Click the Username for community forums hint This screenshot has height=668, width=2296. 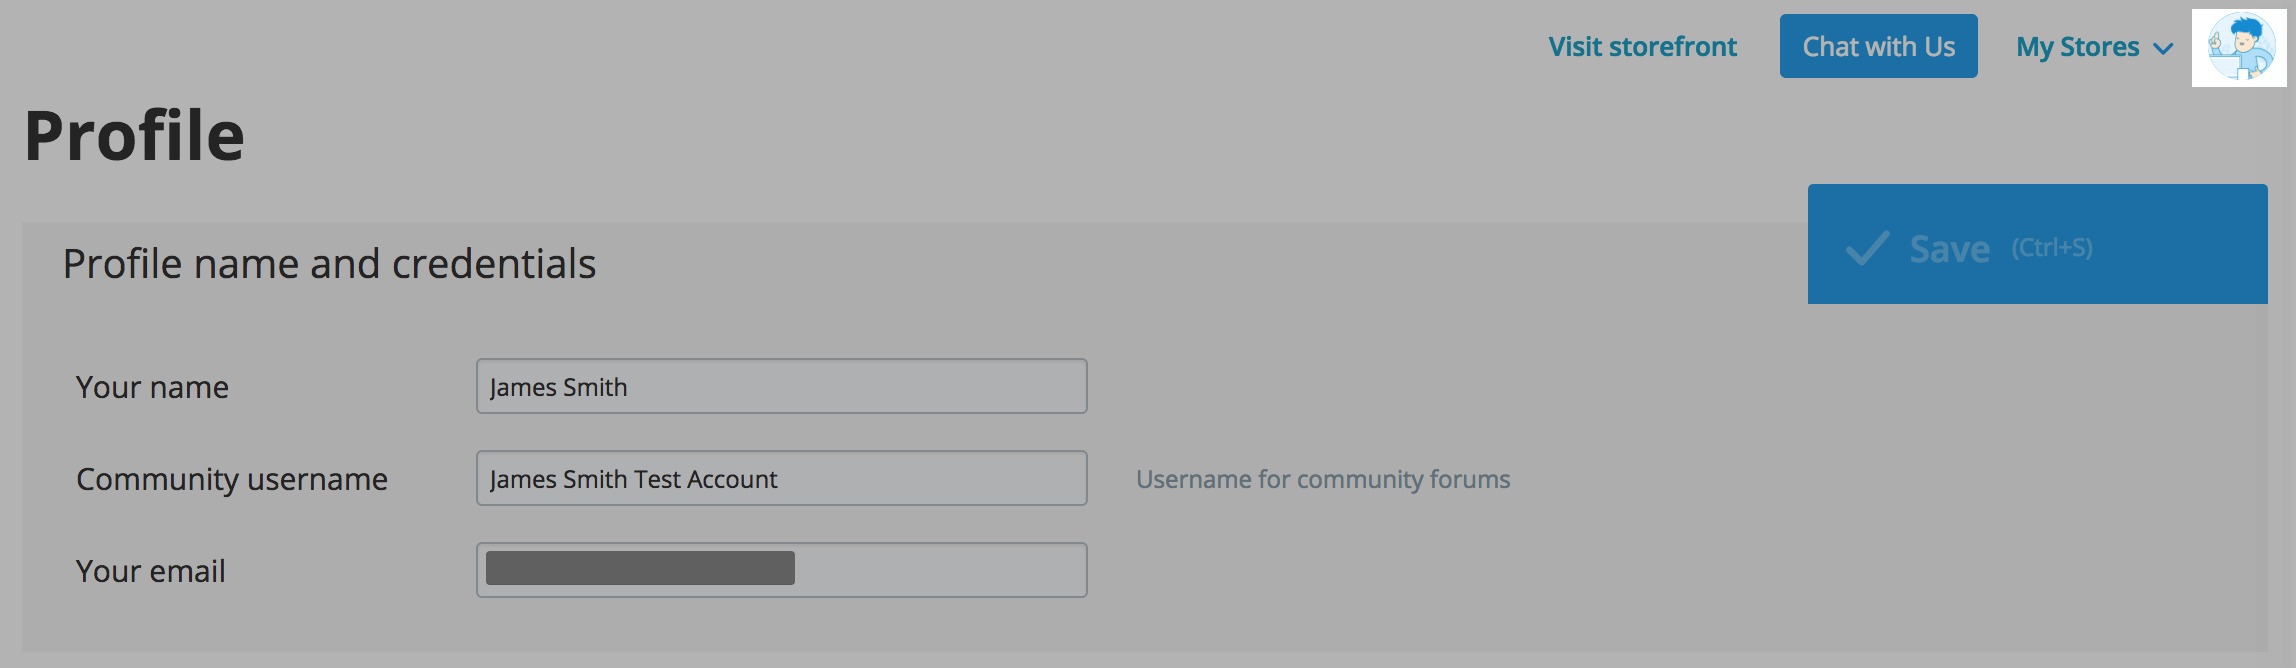click(1323, 480)
